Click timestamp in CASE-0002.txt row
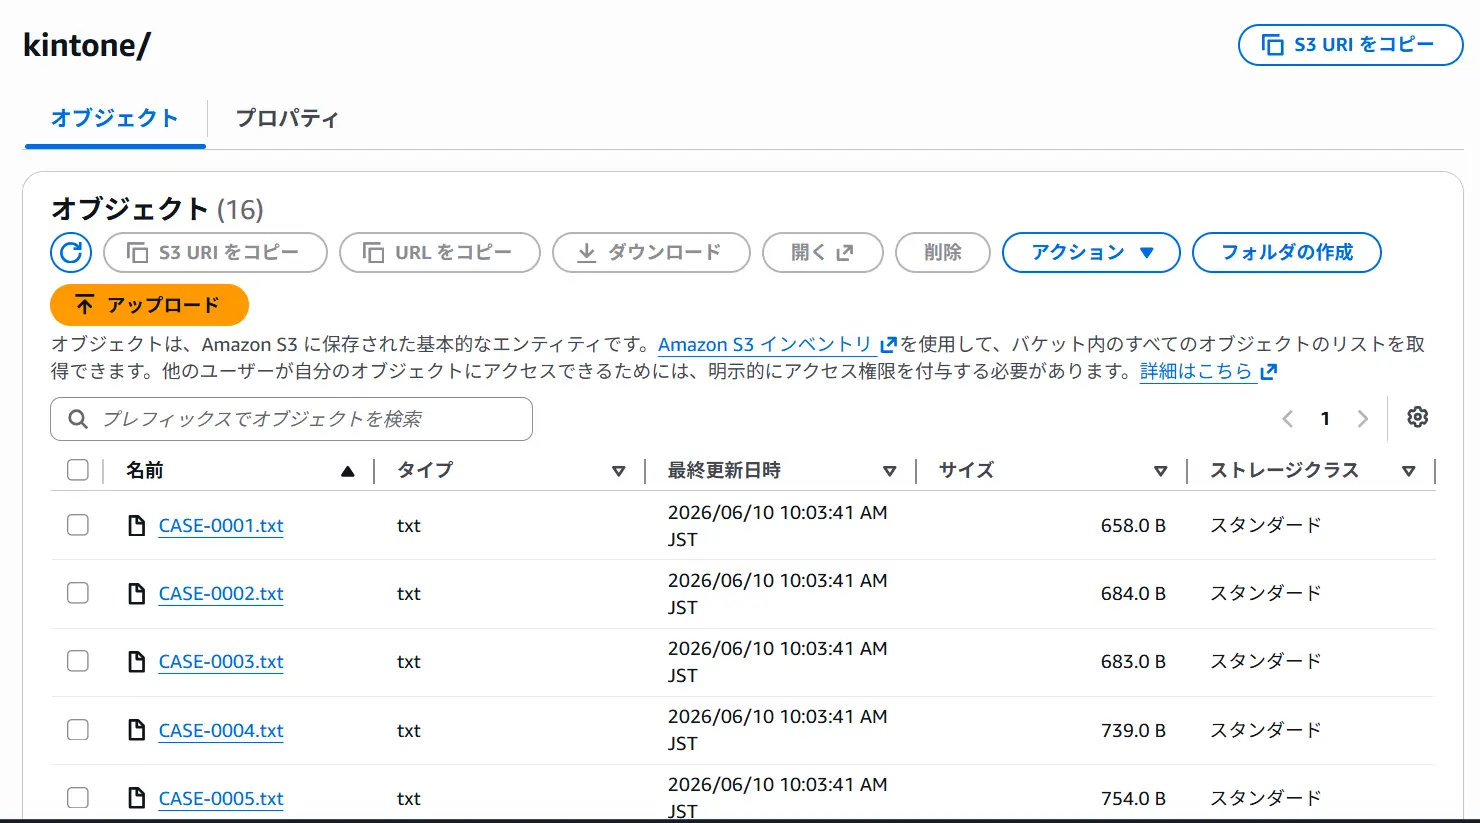 coord(778,594)
